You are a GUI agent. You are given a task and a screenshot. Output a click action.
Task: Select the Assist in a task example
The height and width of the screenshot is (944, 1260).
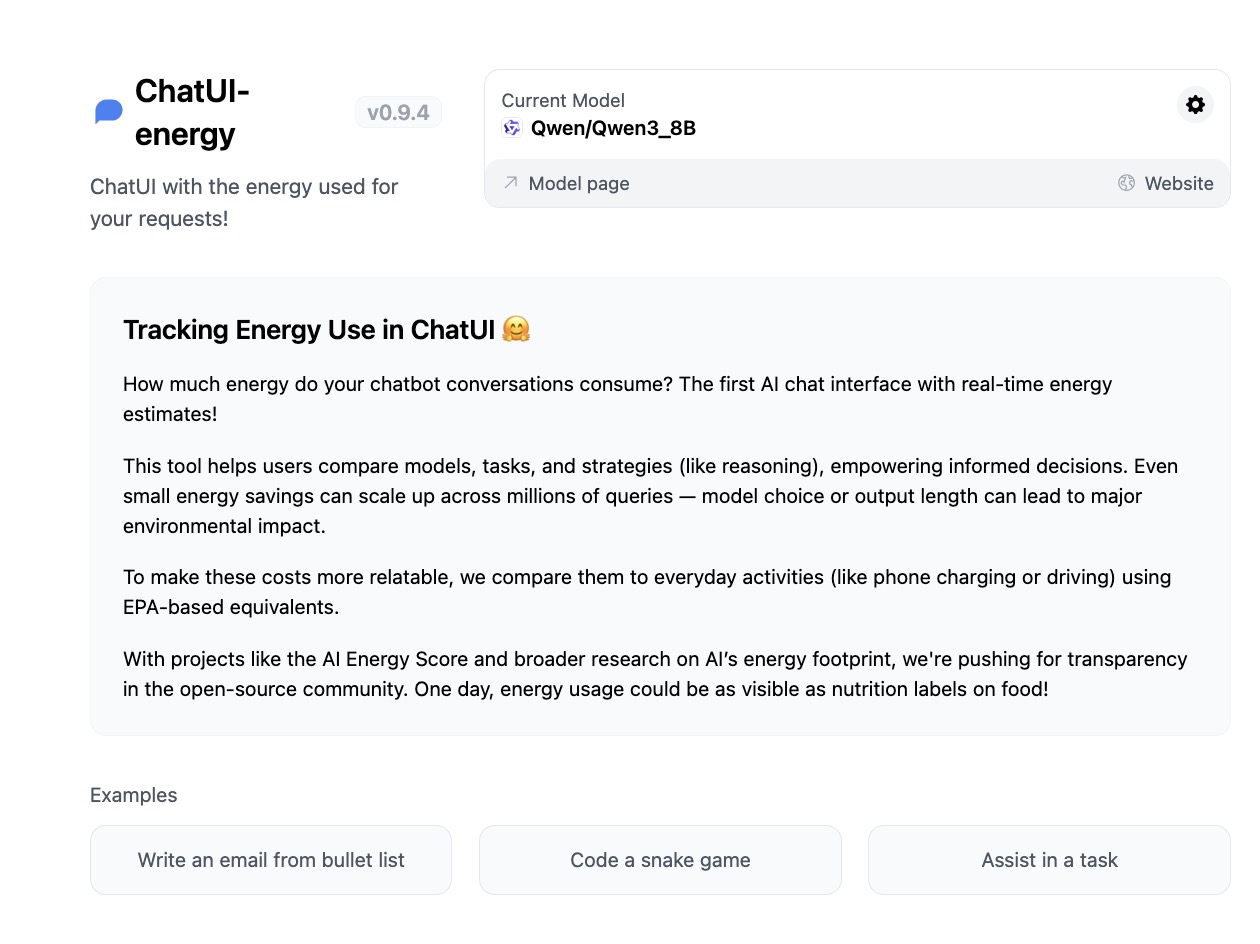point(1049,860)
